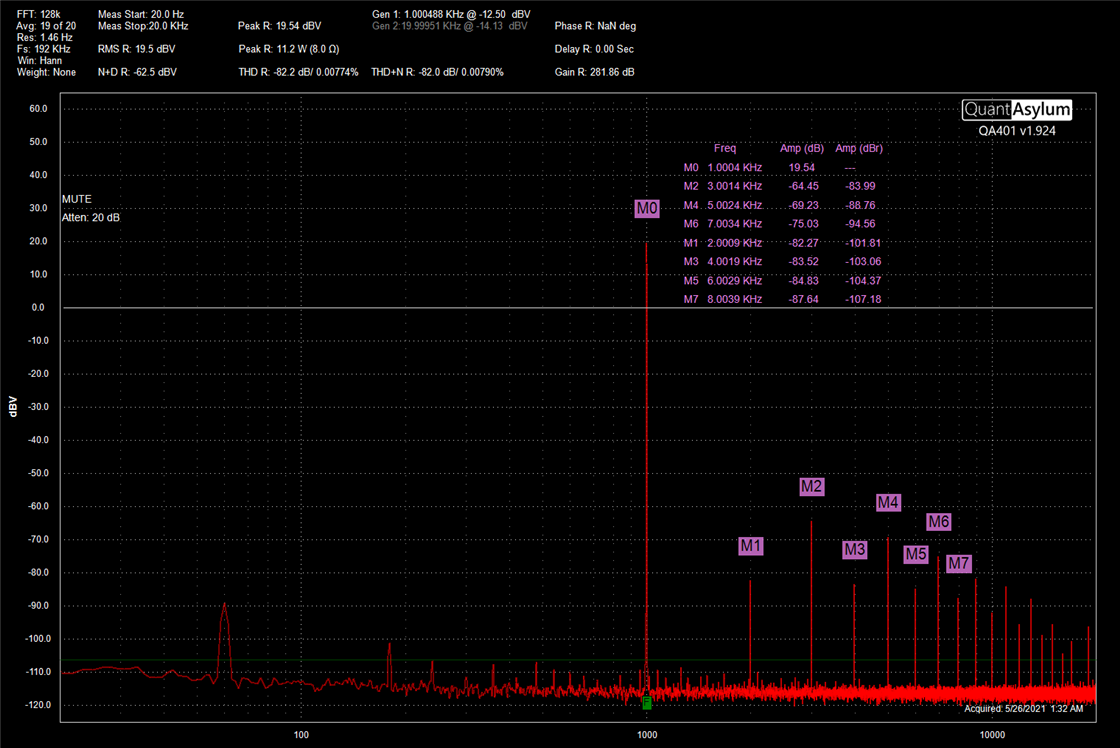The image size is (1120, 748).
Task: Click the 0.0 y-axis tick label
Action: pyautogui.click(x=38, y=307)
